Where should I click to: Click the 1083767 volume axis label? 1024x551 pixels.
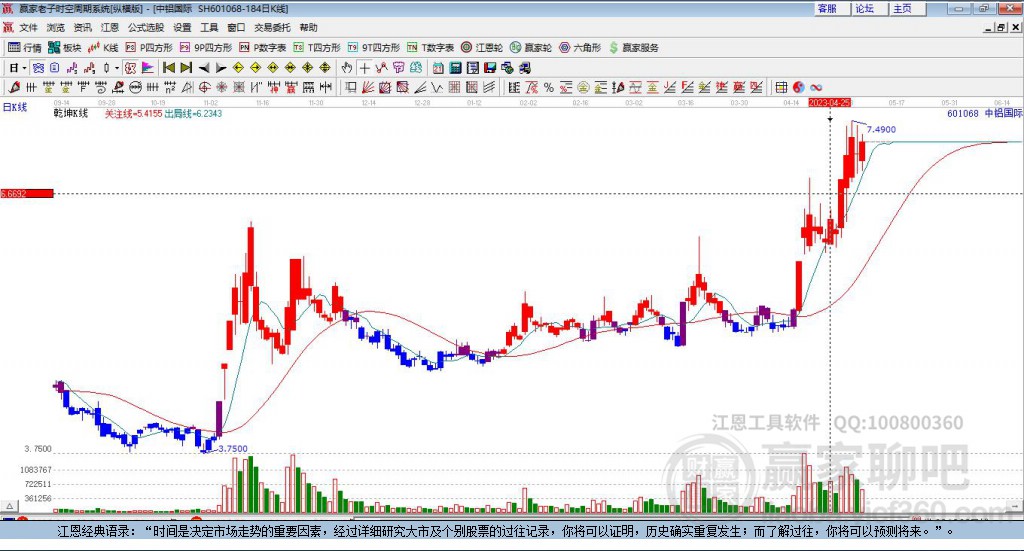point(36,469)
